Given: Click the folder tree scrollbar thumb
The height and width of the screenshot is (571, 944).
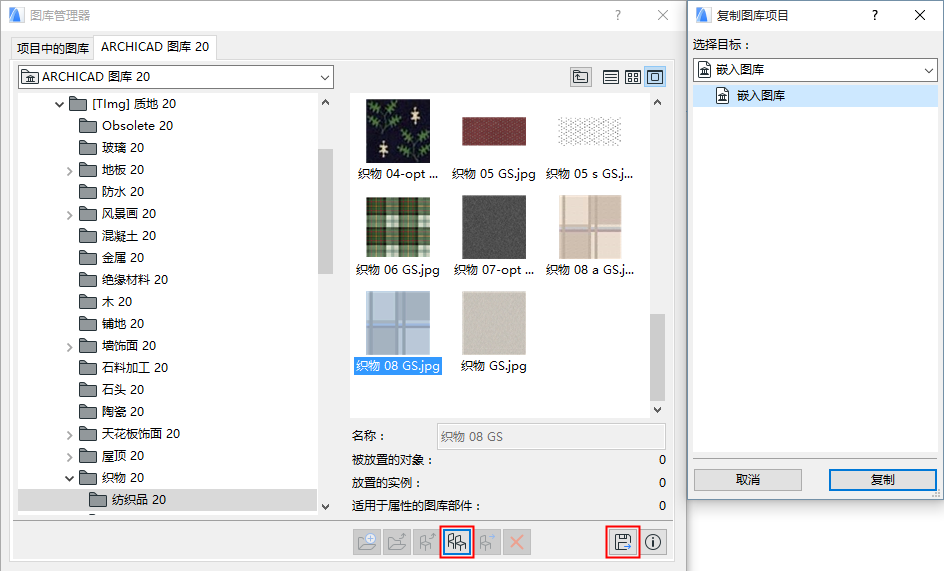Looking at the screenshot, I should pyautogui.click(x=325, y=211).
